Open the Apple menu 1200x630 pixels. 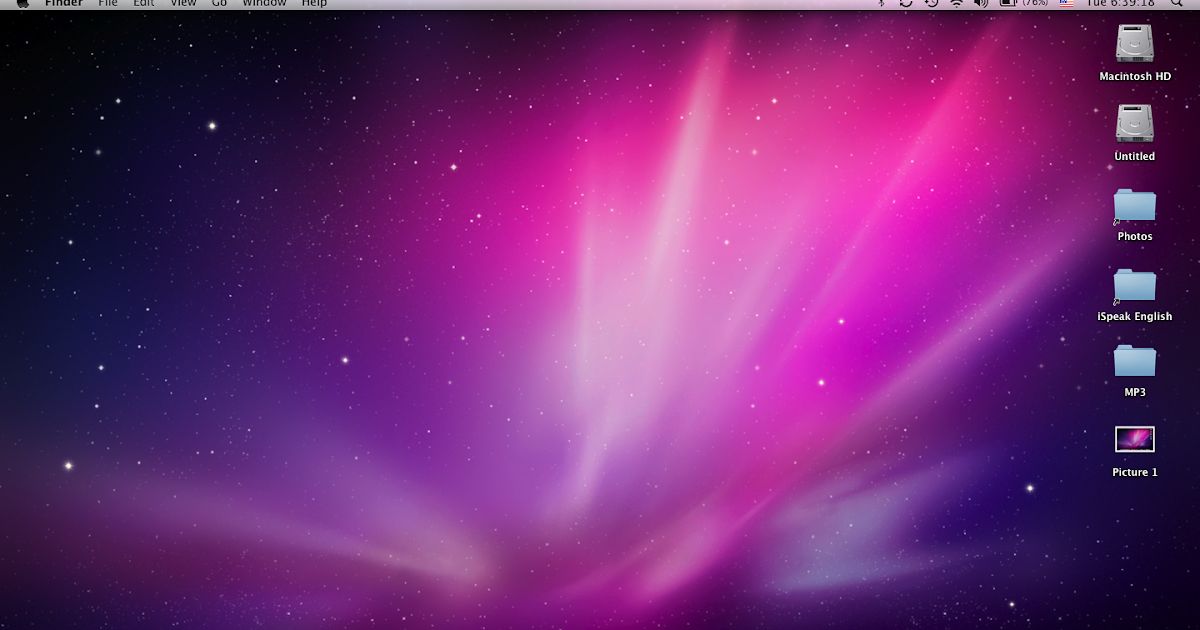tap(23, 3)
